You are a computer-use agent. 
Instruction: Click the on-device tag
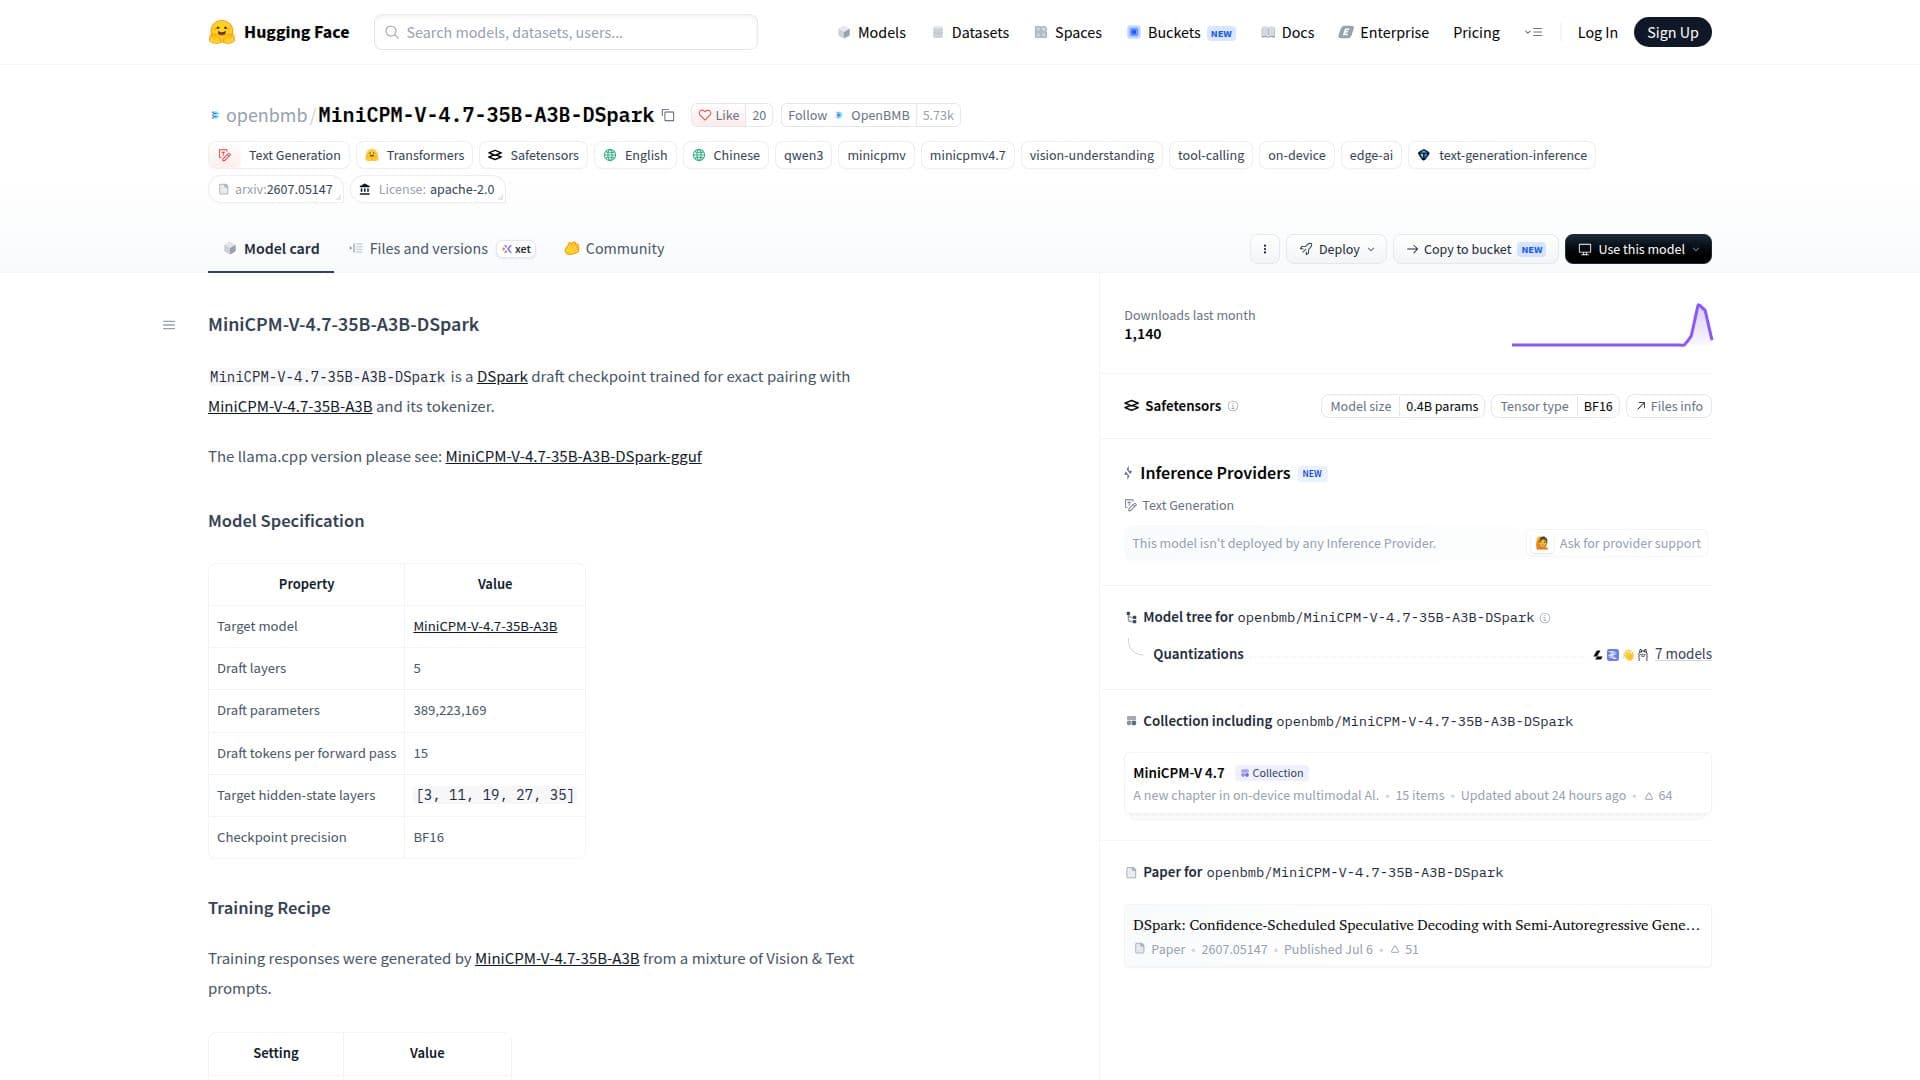click(1296, 155)
